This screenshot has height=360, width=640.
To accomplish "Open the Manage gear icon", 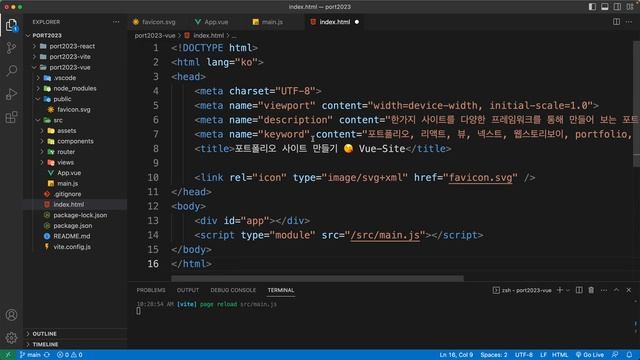I will pos(11,338).
